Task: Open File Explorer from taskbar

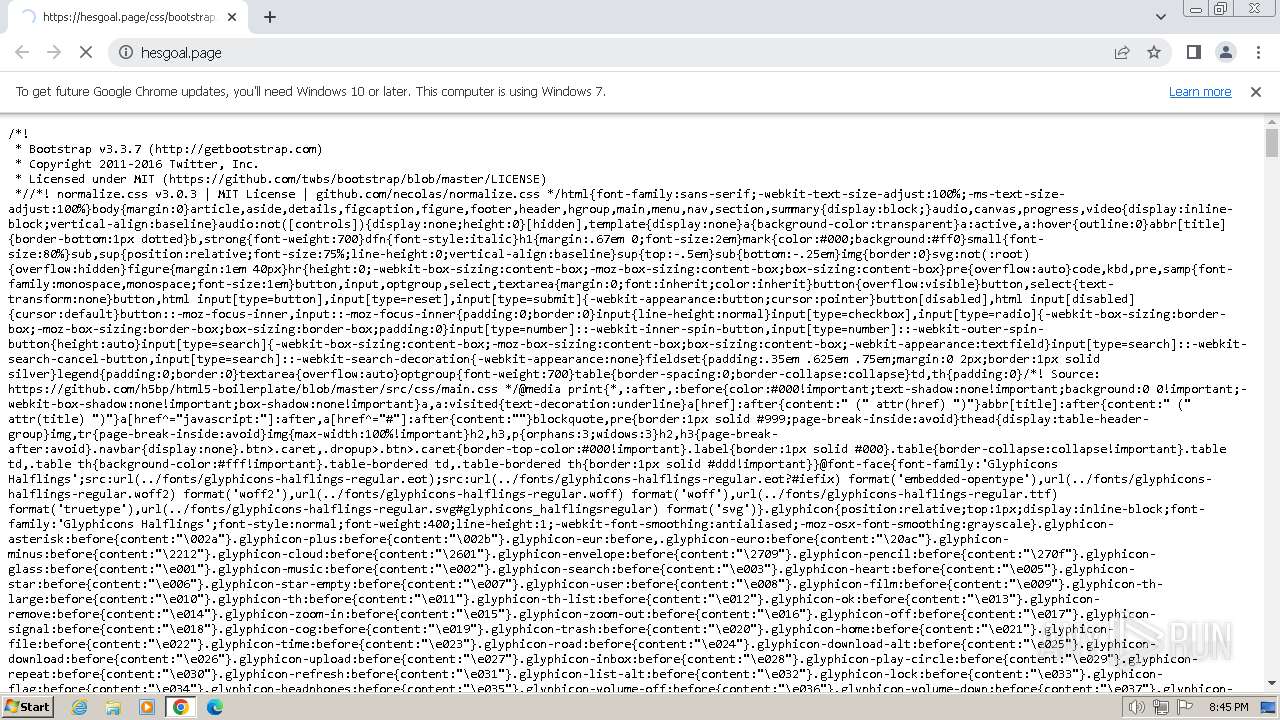Action: [113, 707]
